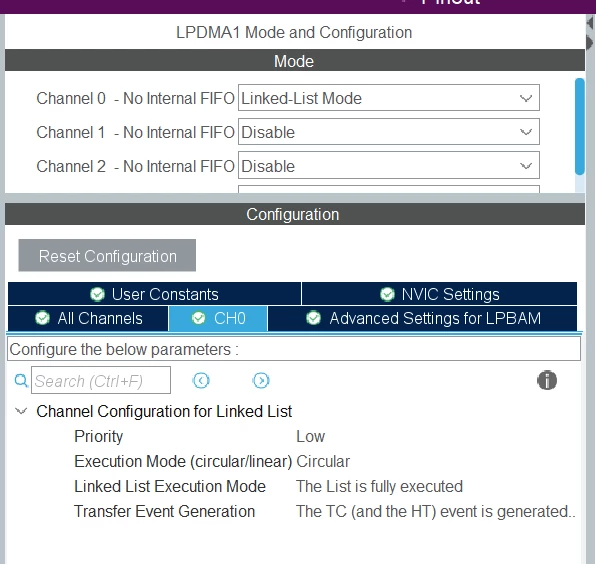Viewport: 596px width, 564px height.
Task: Click the NVIC Settings green check icon
Action: pos(387,294)
